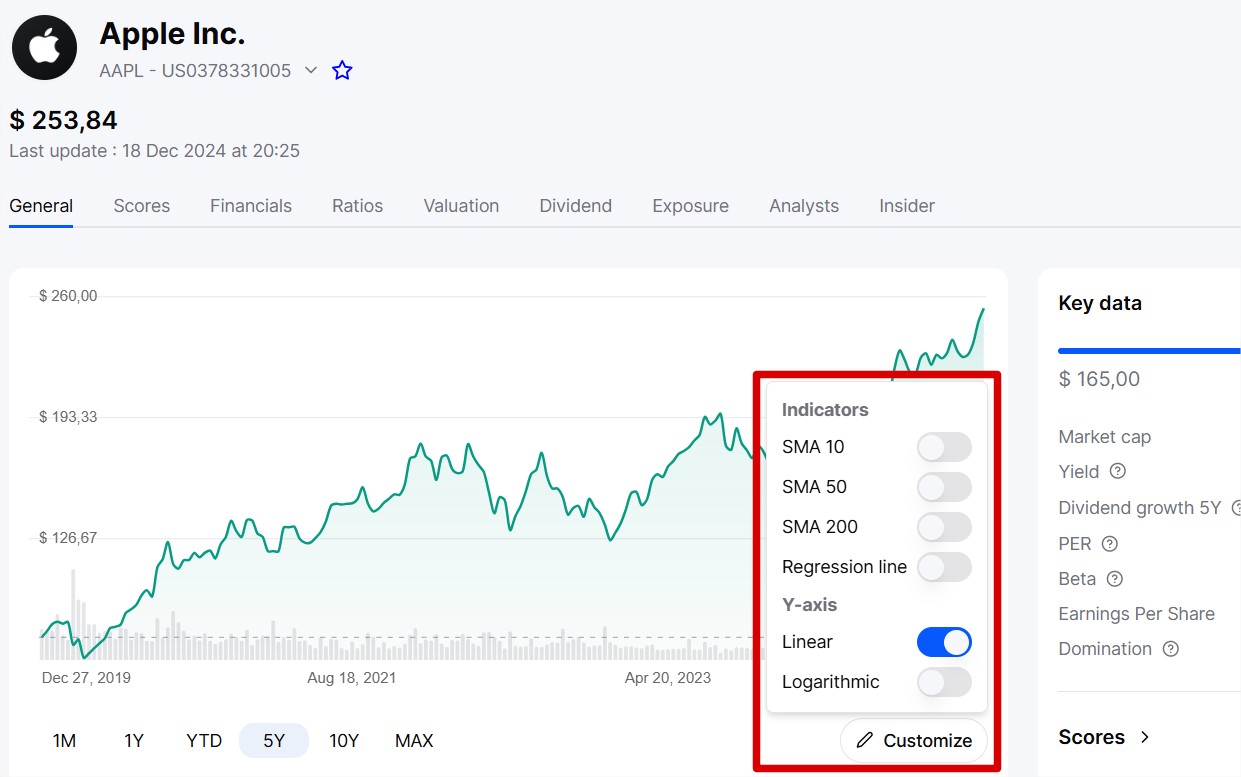
Task: Click the Apr 20, 2023 date label
Action: 668,678
